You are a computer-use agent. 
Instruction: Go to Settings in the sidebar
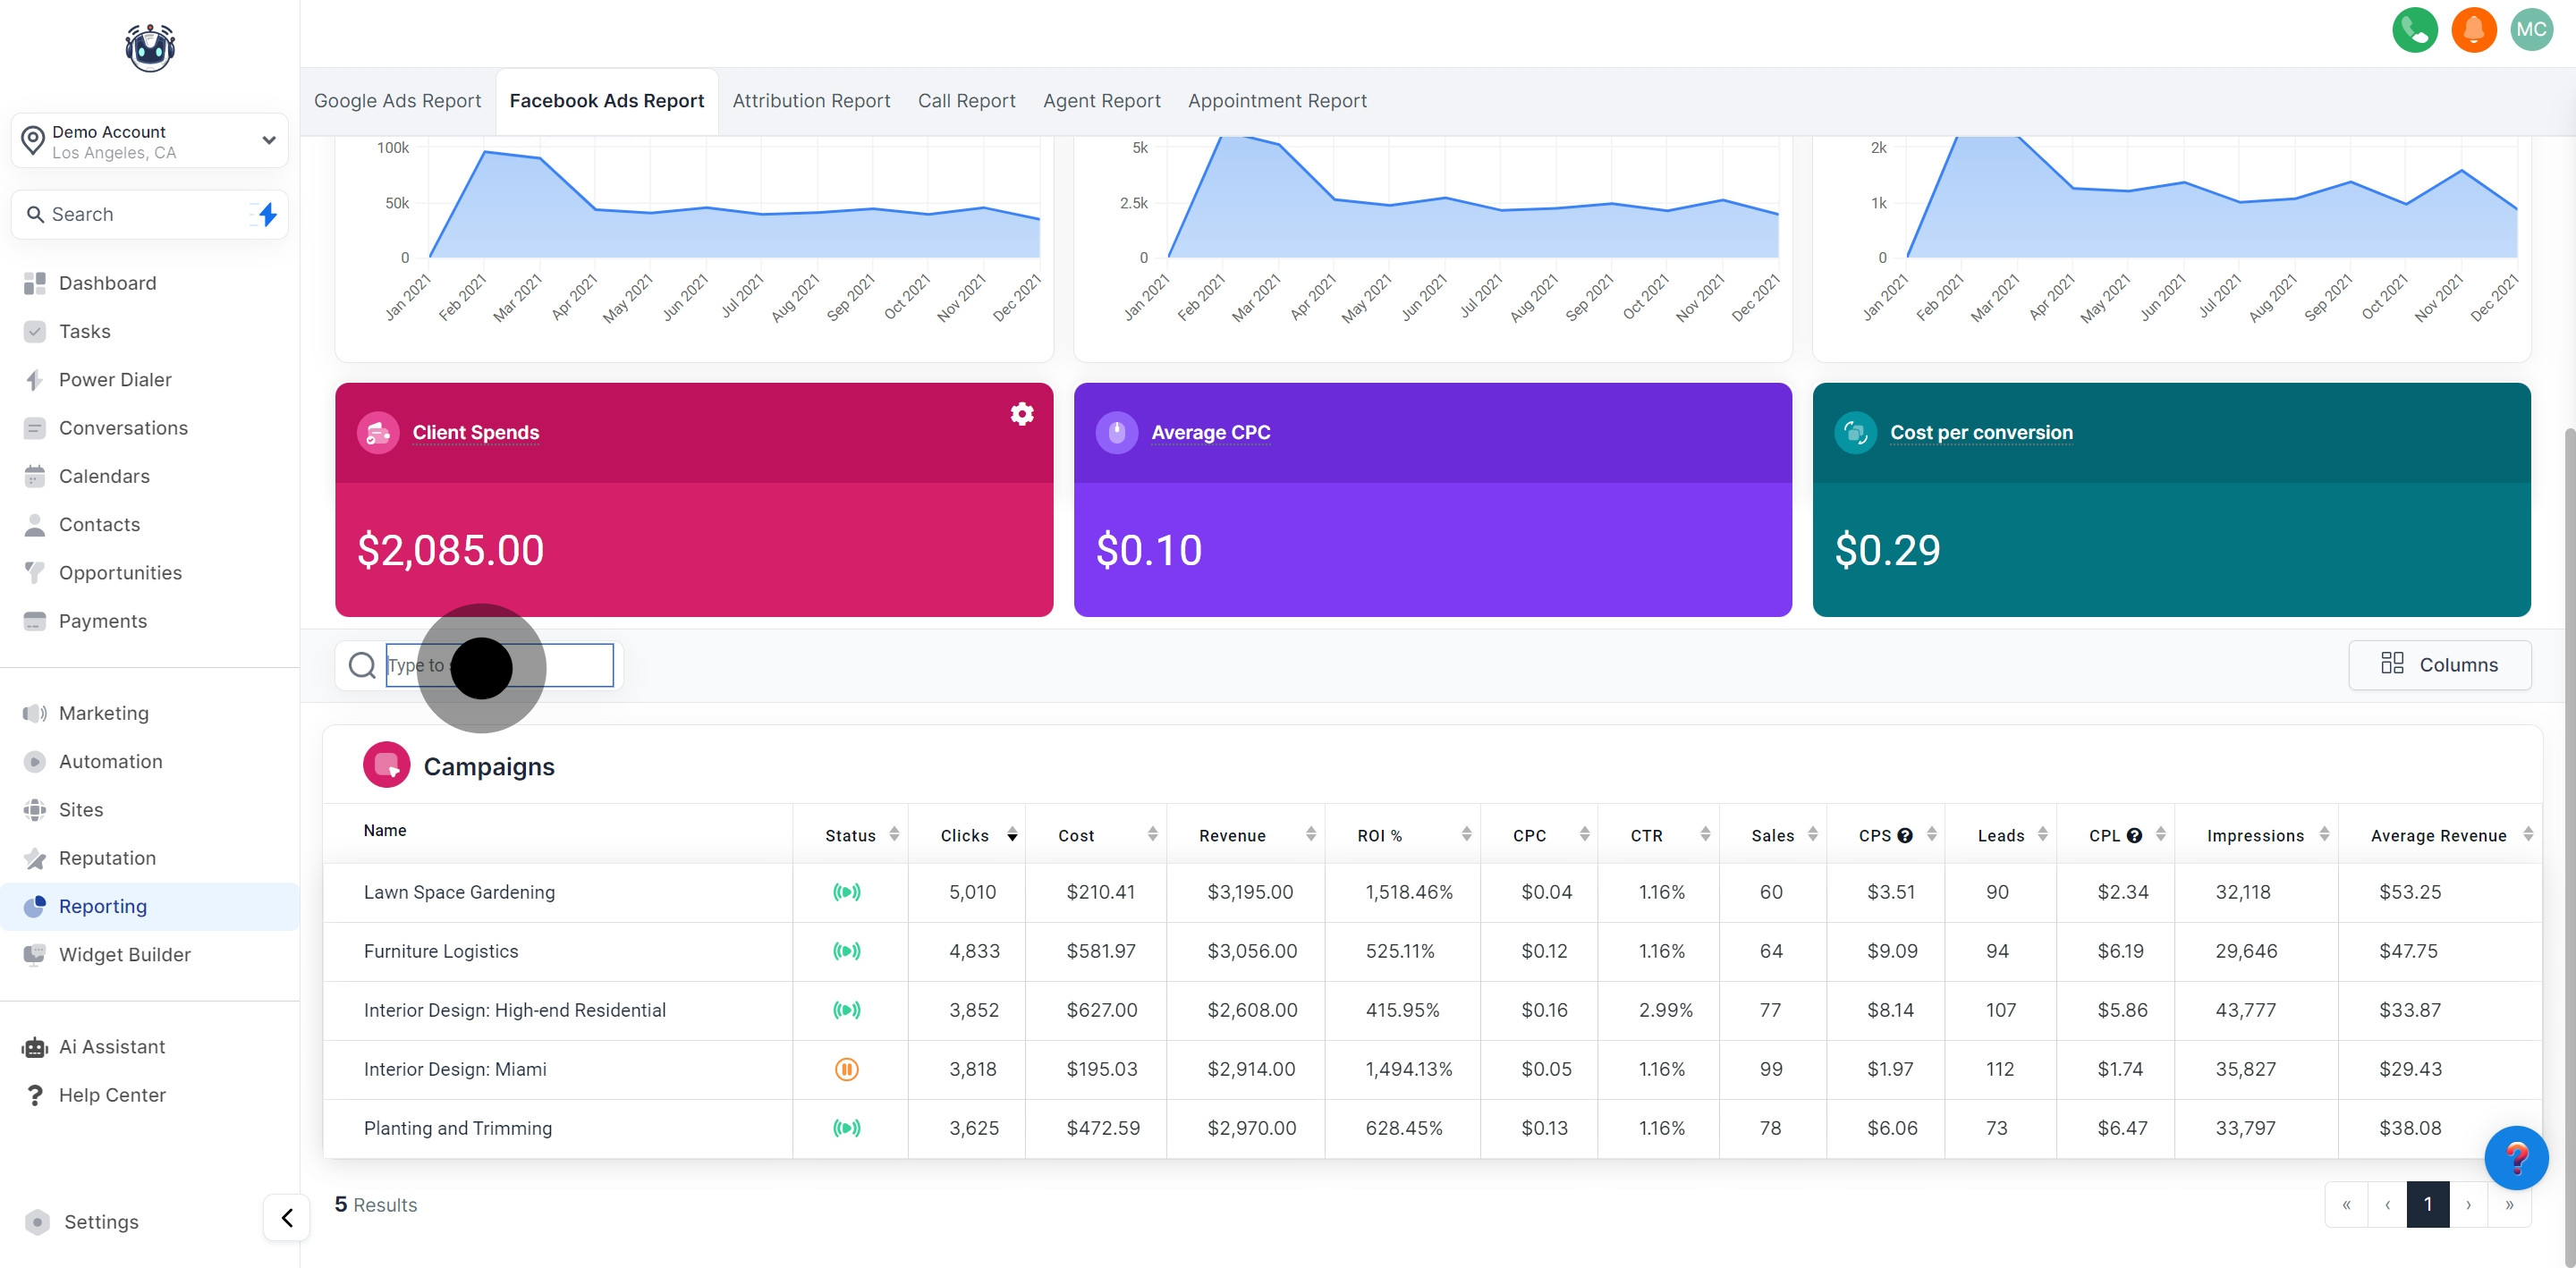(x=100, y=1222)
